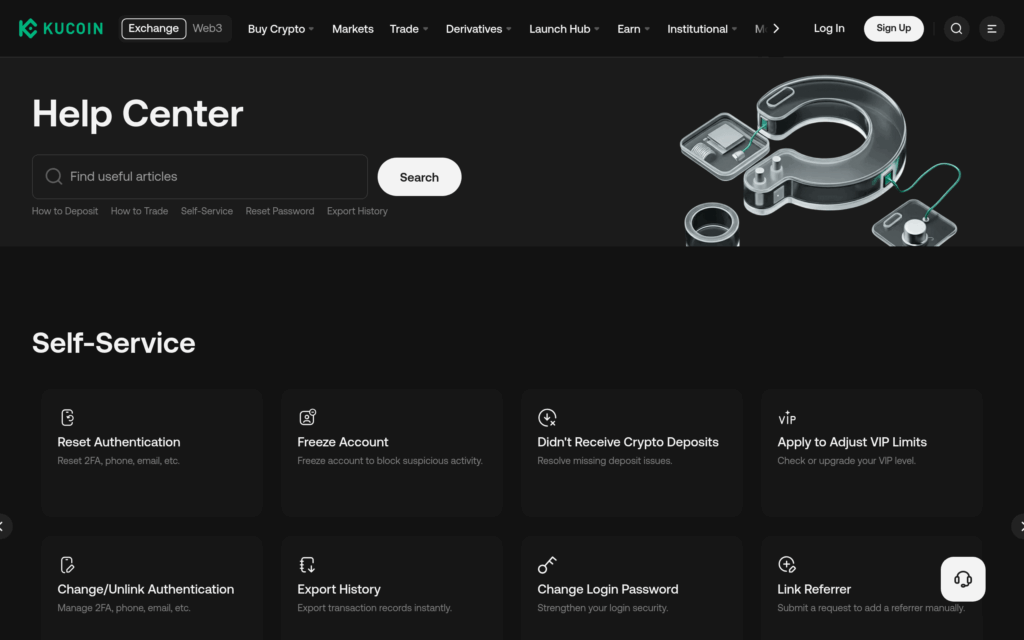Viewport: 1024px width, 640px height.
Task: Open Didn't Receive Crypto Deposits card title
Action: [628, 442]
